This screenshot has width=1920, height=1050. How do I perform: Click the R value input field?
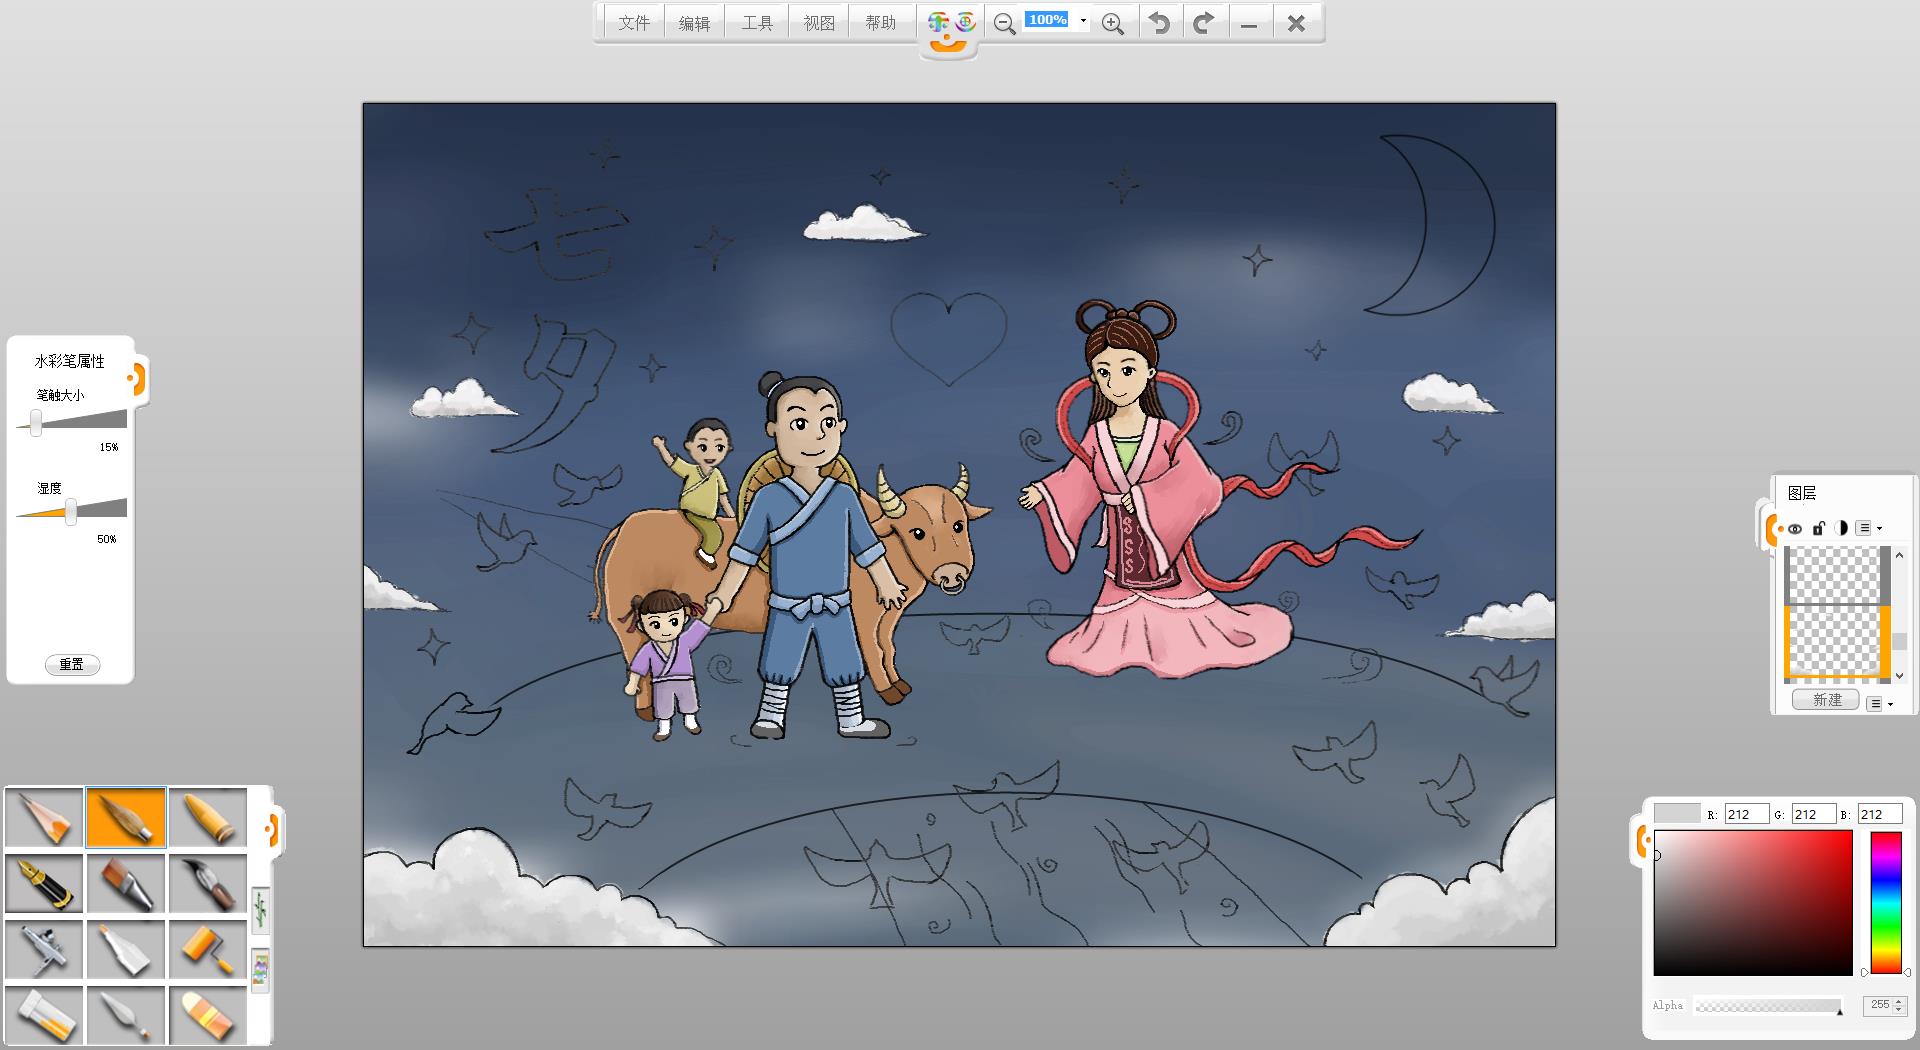[1746, 814]
